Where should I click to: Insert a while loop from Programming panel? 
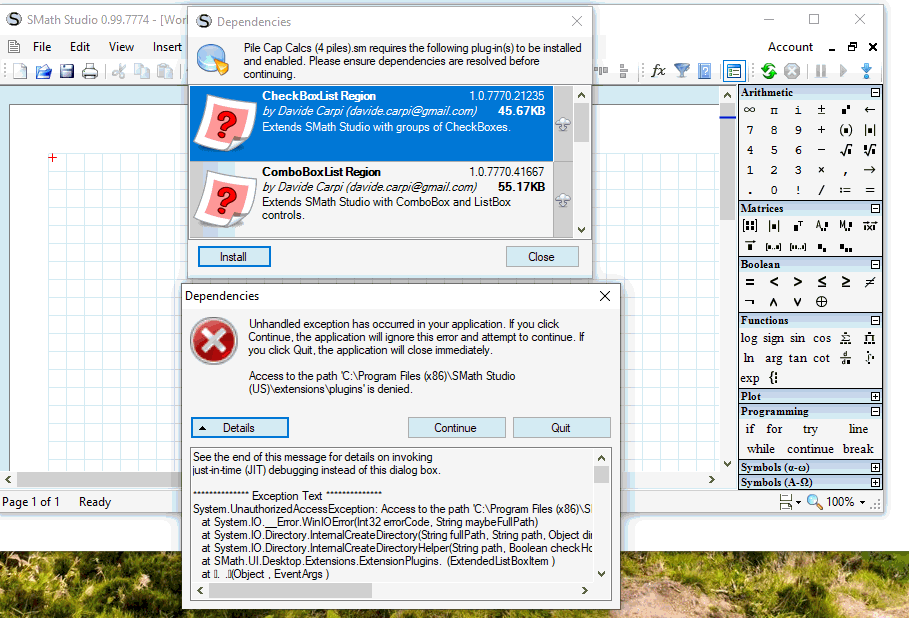click(760, 448)
